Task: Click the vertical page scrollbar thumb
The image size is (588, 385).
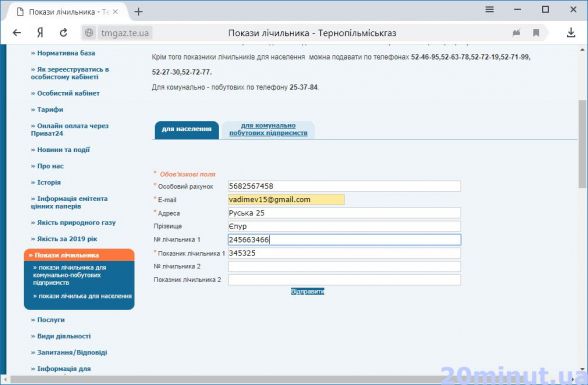Action: tap(582, 144)
